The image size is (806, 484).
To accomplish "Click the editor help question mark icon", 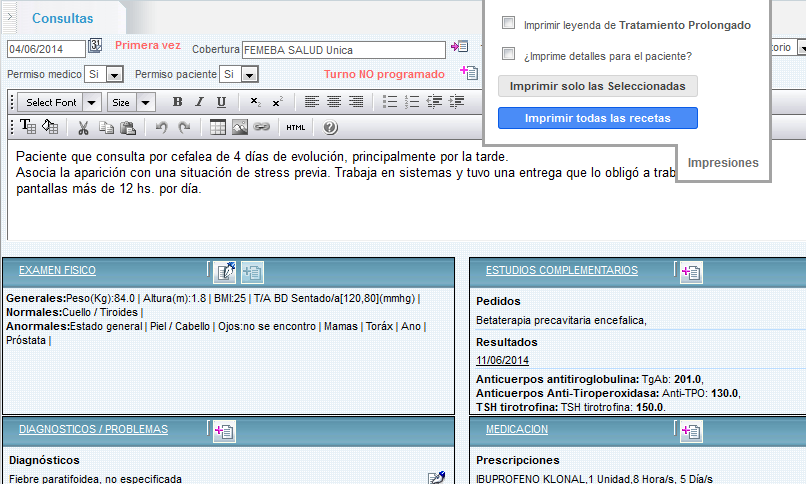I will coord(331,127).
